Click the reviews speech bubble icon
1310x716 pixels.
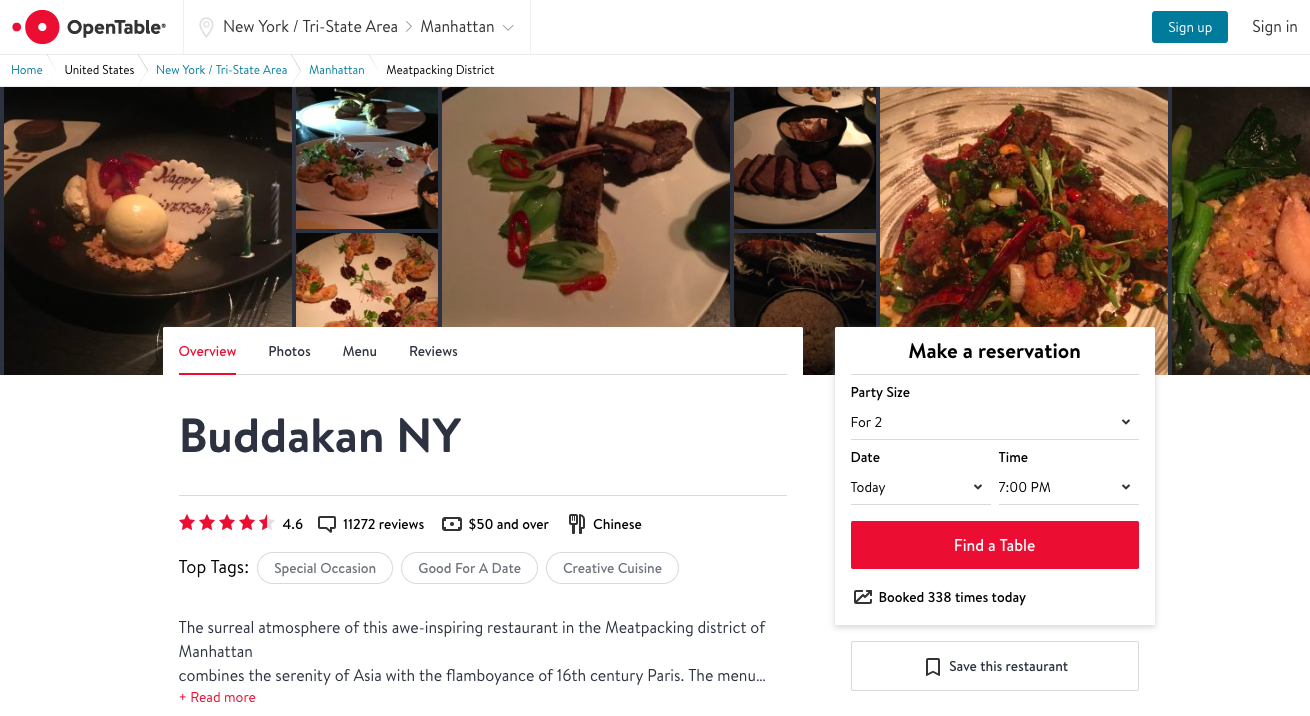click(327, 524)
